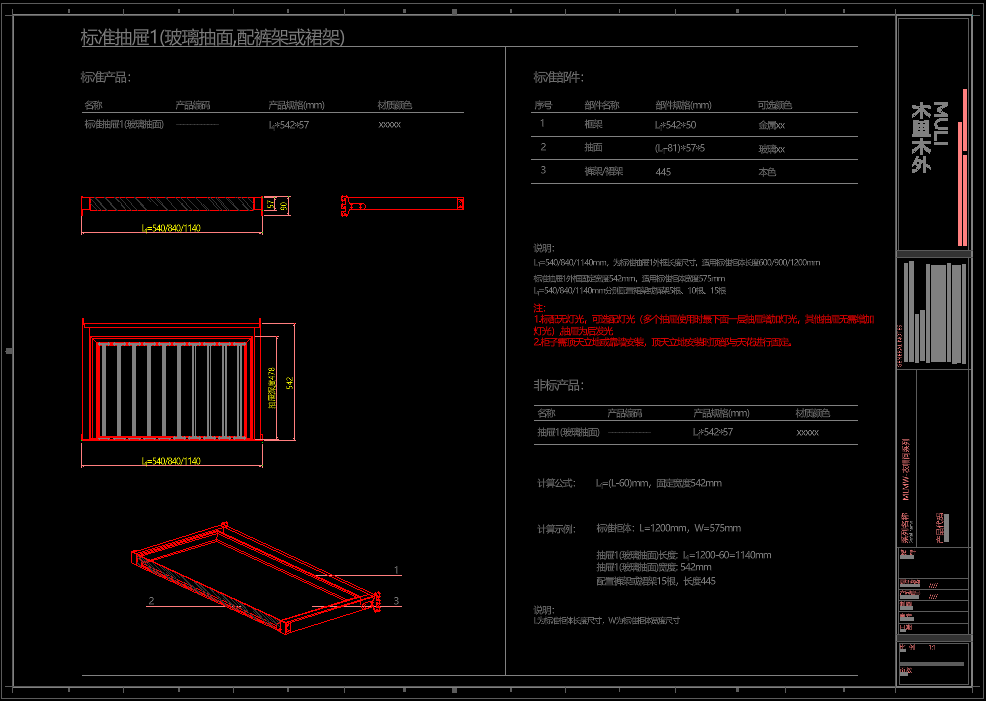Select the length dimension under the hatched elevation

pyautogui.click(x=171, y=229)
